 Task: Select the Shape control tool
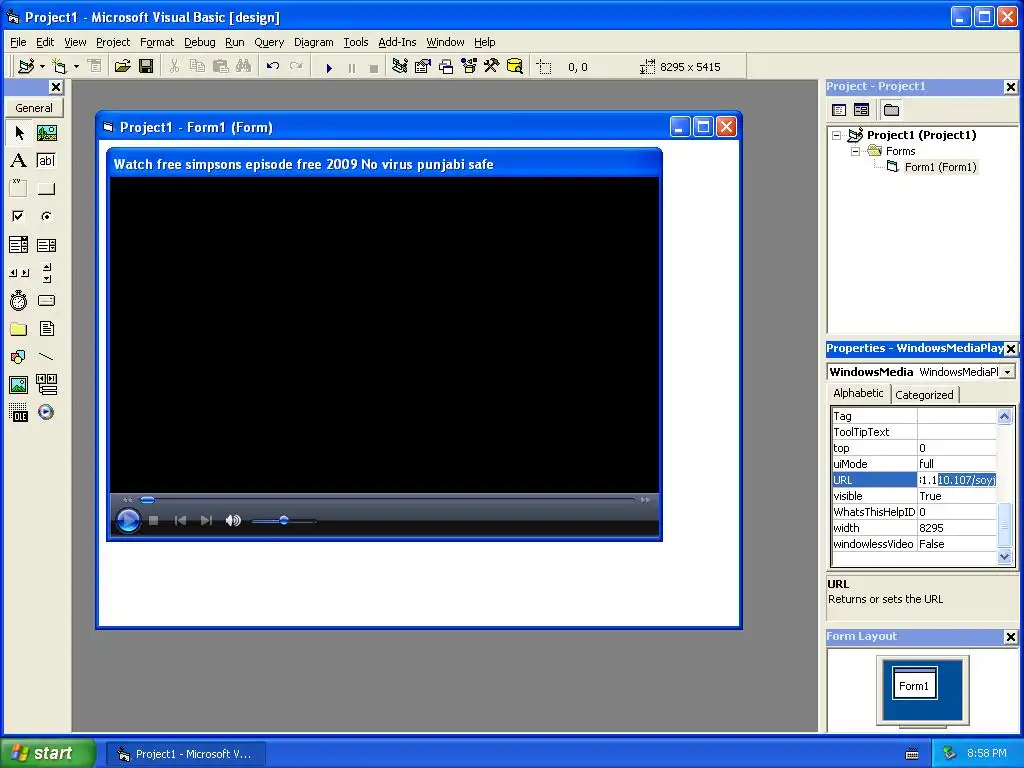click(18, 357)
